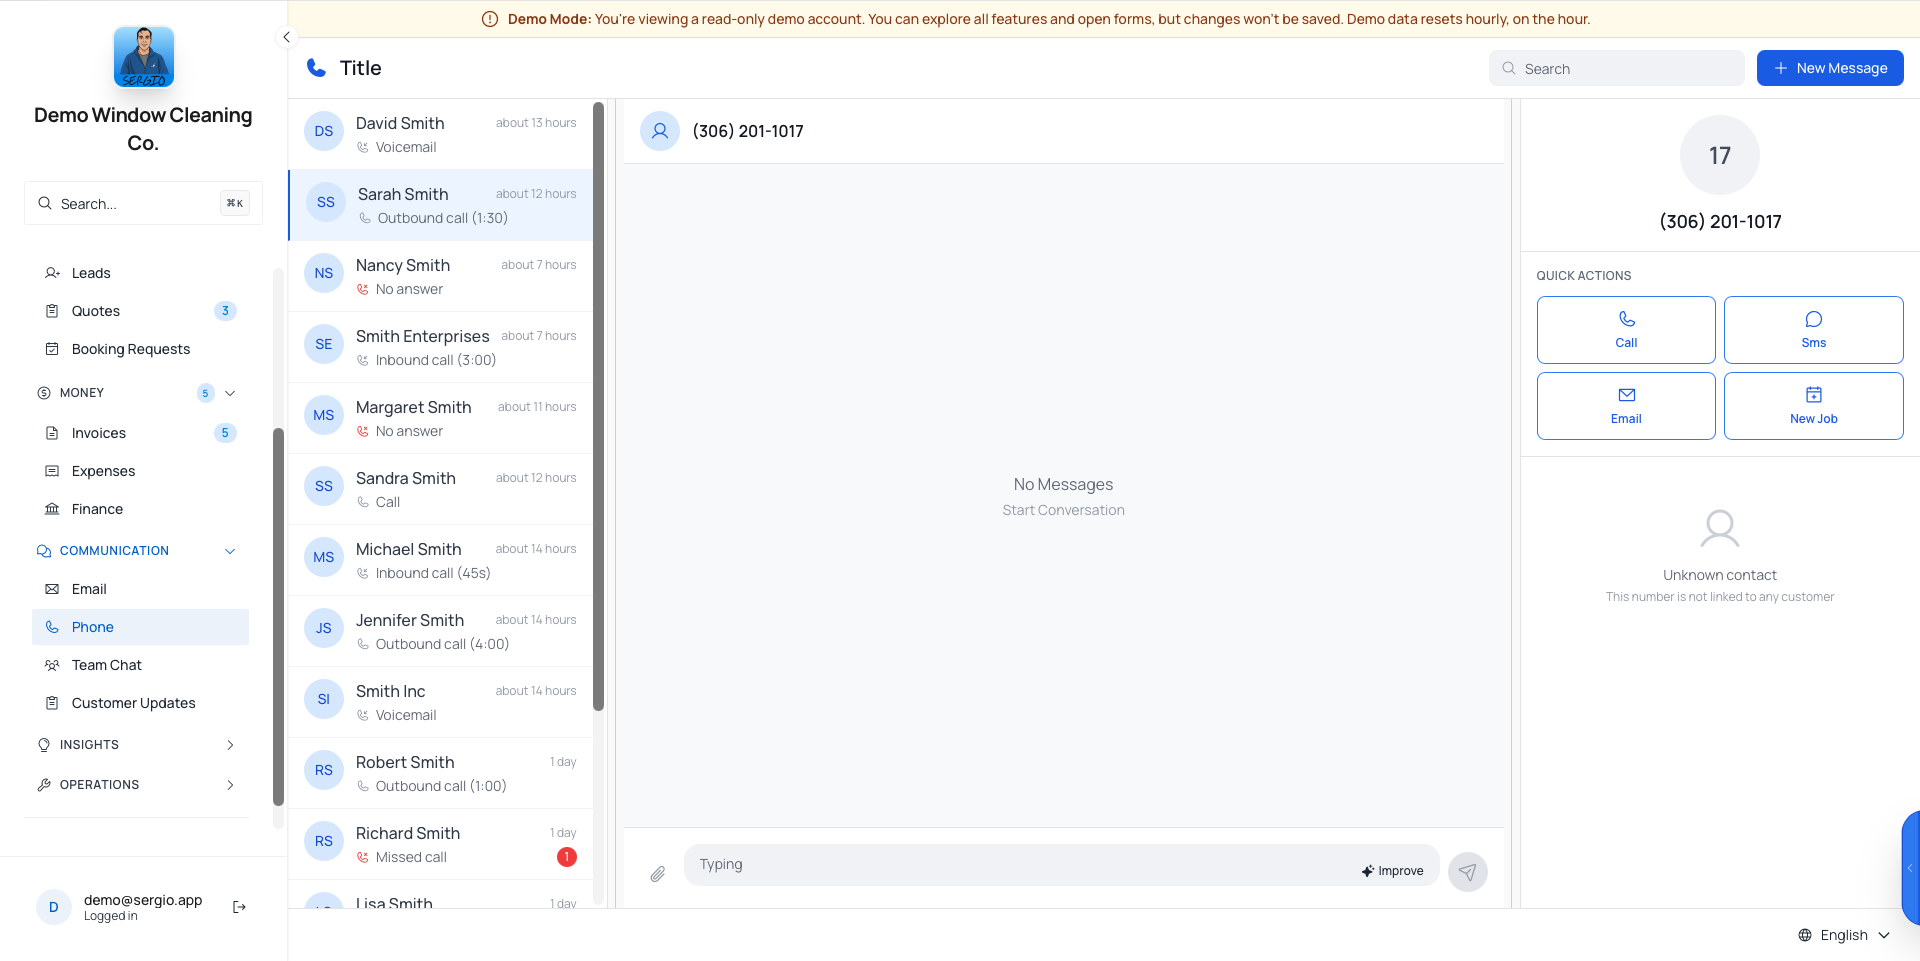
Task: Click the blue side tab at right edge
Action: pos(1911,868)
